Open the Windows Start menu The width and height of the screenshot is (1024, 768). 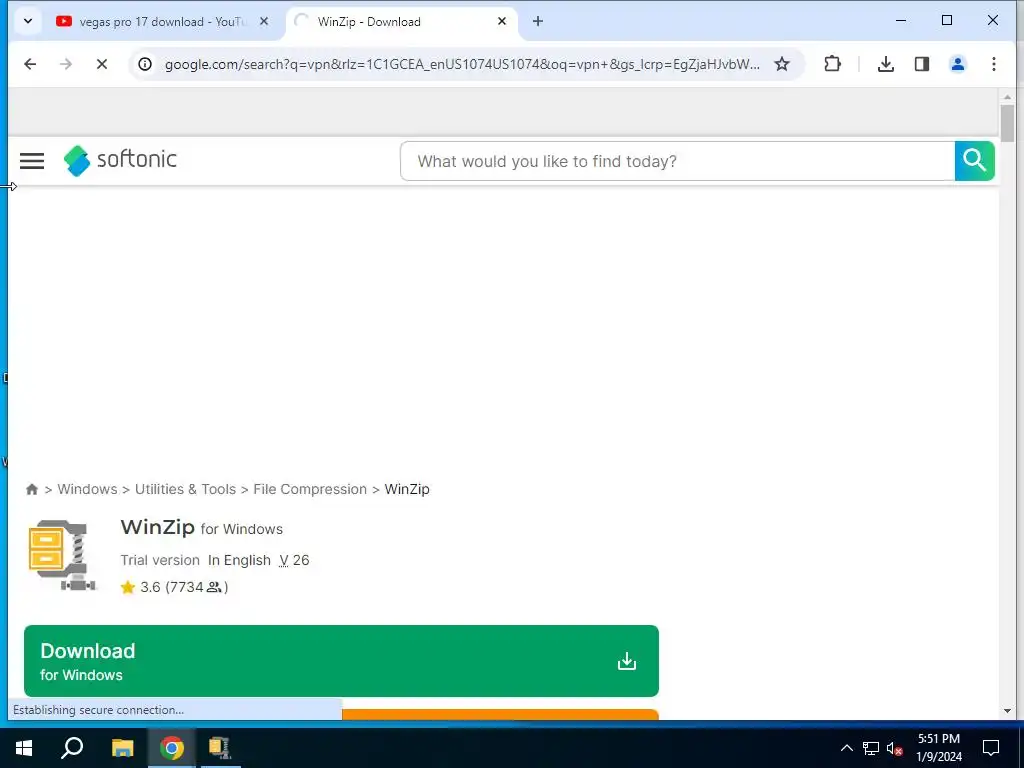[24, 748]
